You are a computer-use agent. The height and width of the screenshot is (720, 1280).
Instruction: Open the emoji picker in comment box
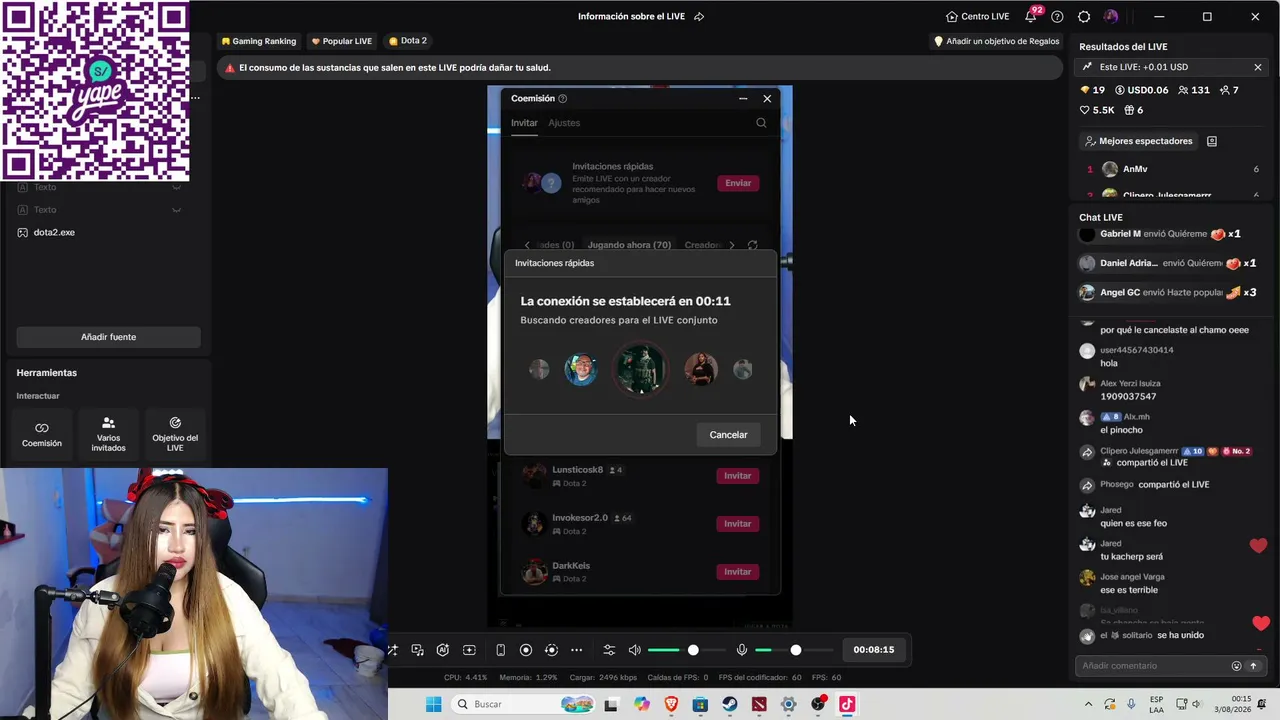tap(1236, 666)
